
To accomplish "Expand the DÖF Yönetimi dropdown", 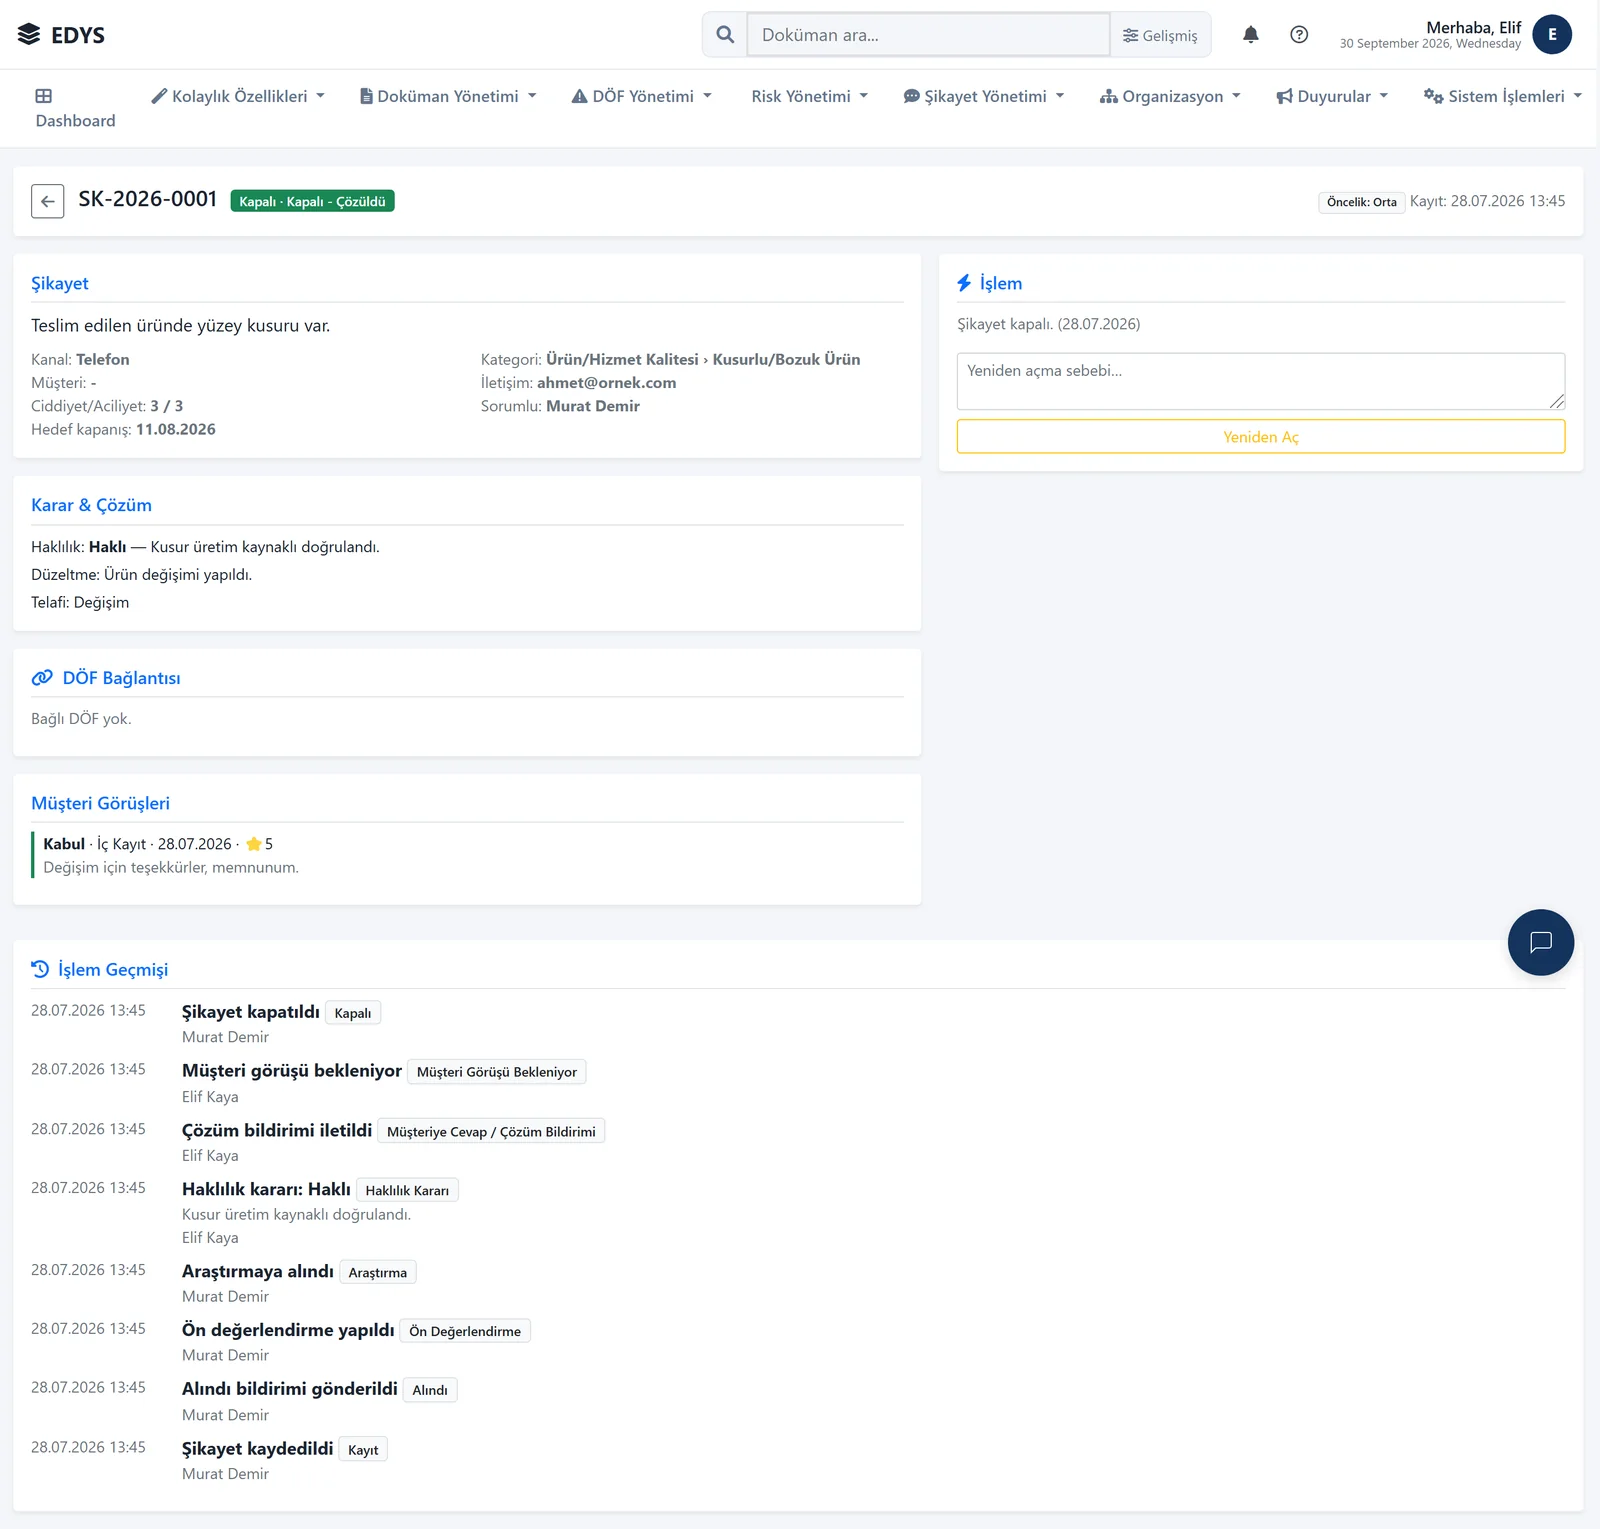I will pos(642,96).
